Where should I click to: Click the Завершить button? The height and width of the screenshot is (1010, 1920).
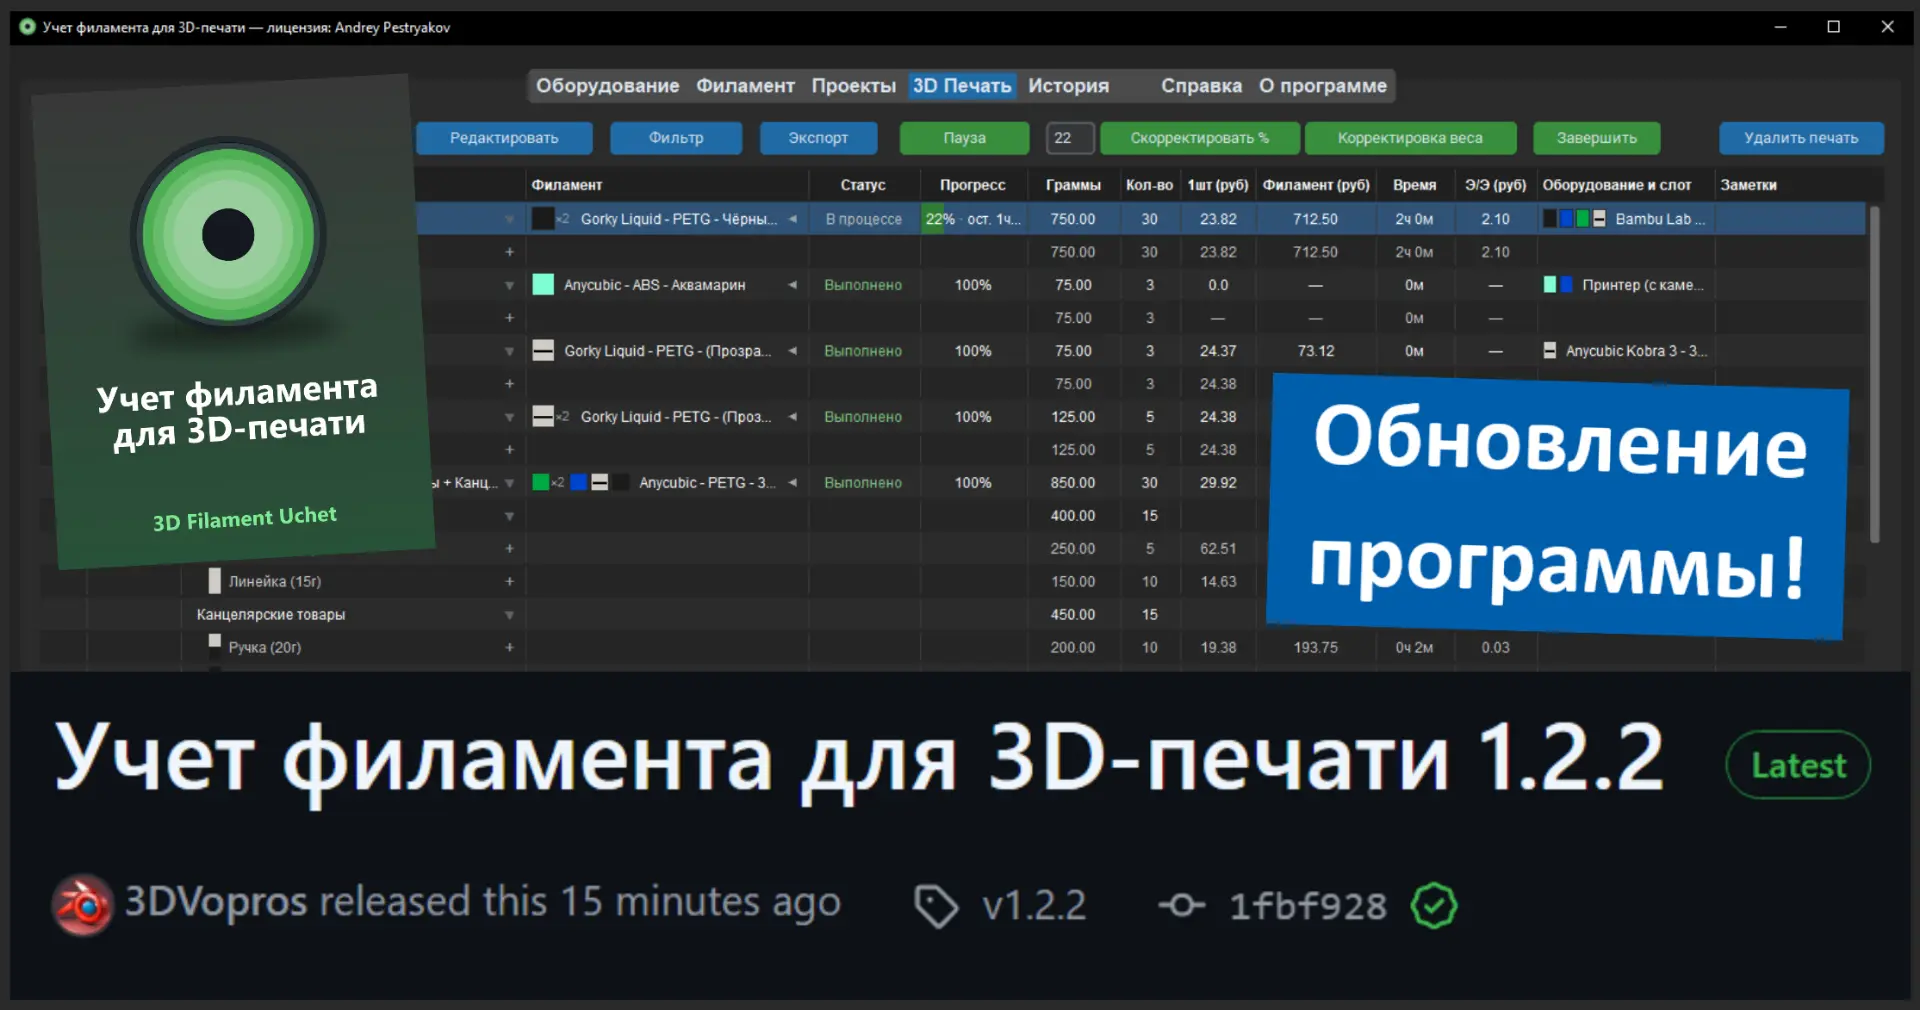click(x=1596, y=138)
